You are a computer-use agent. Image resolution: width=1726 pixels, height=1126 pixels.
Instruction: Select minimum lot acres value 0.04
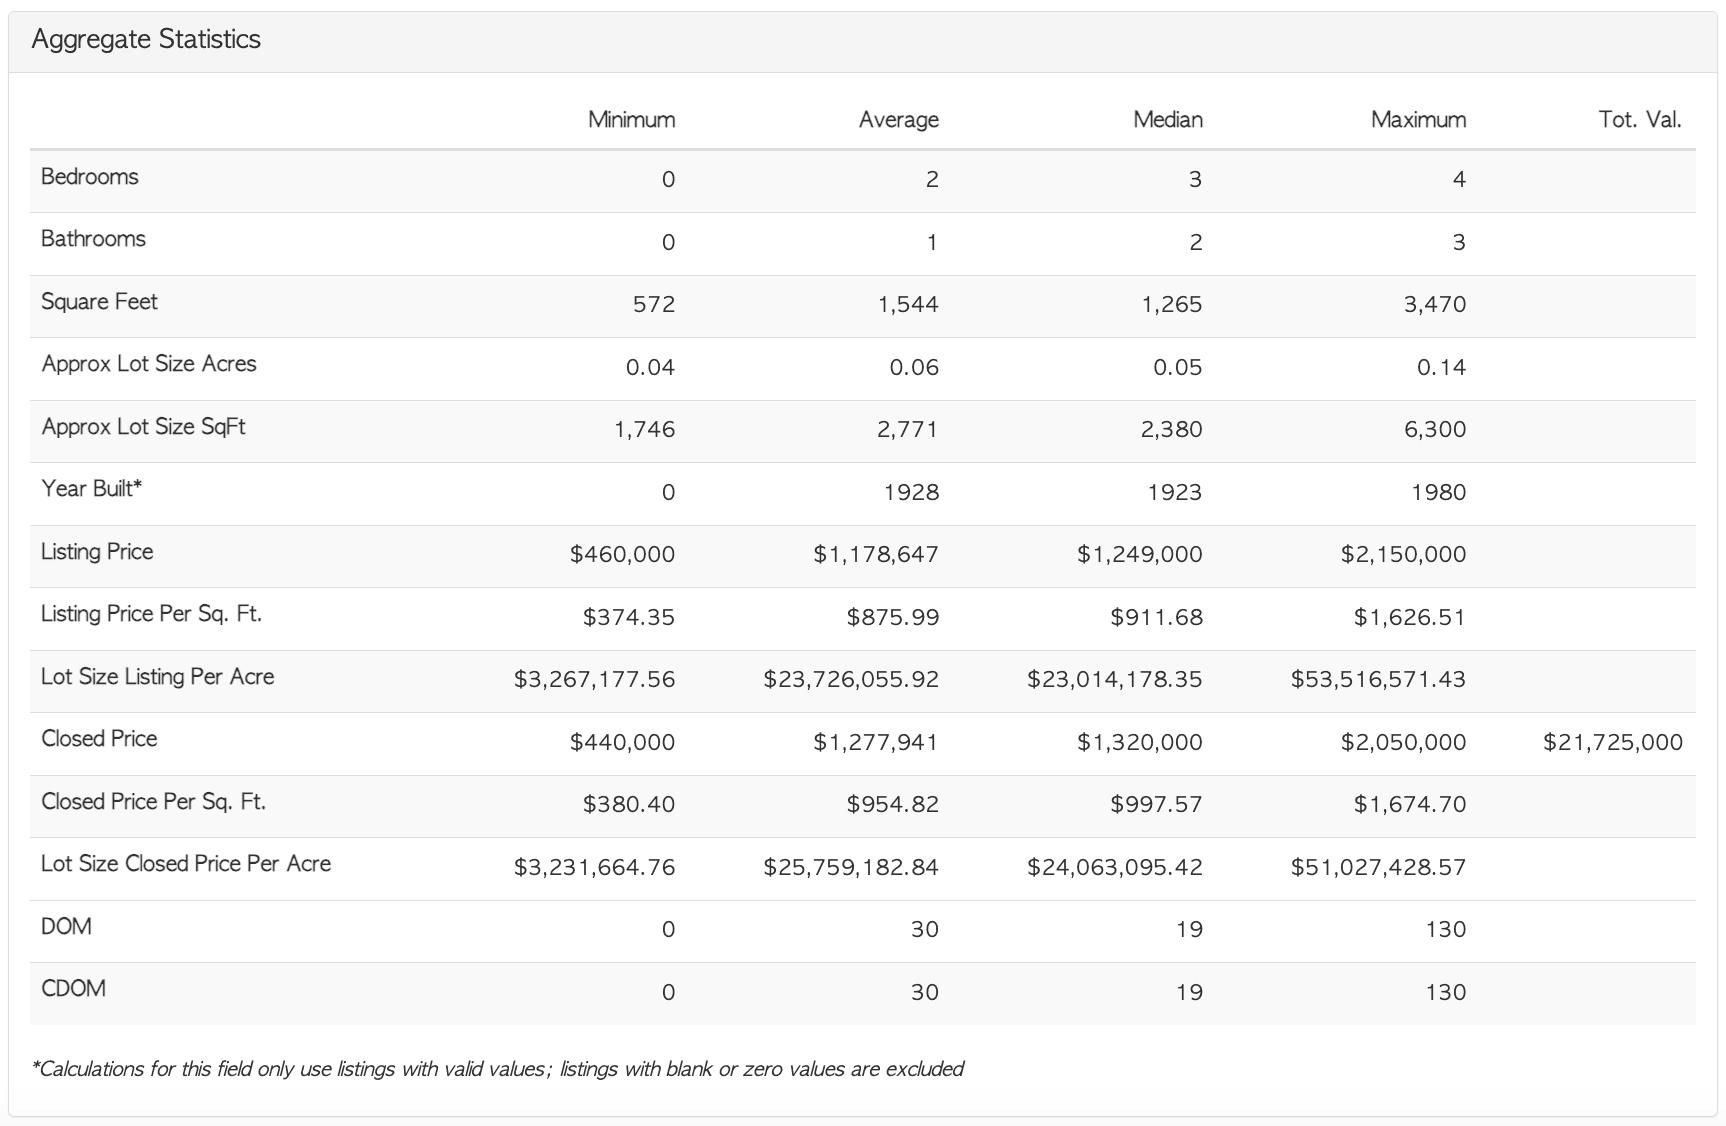650,367
